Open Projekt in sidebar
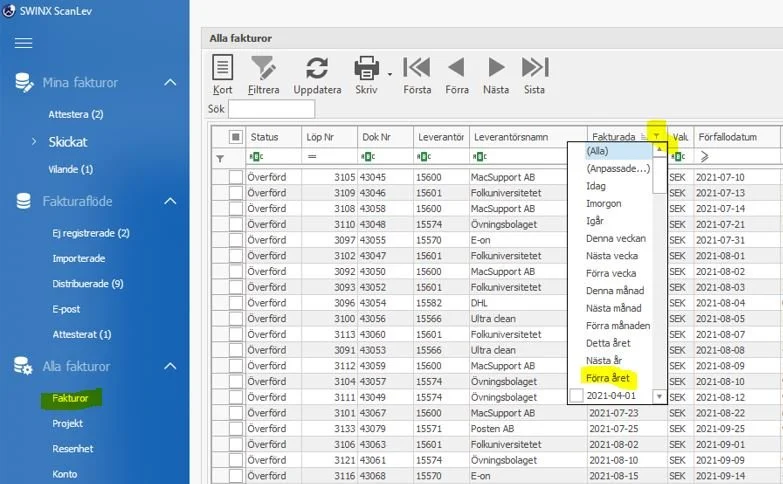783x484 pixels. (67, 424)
